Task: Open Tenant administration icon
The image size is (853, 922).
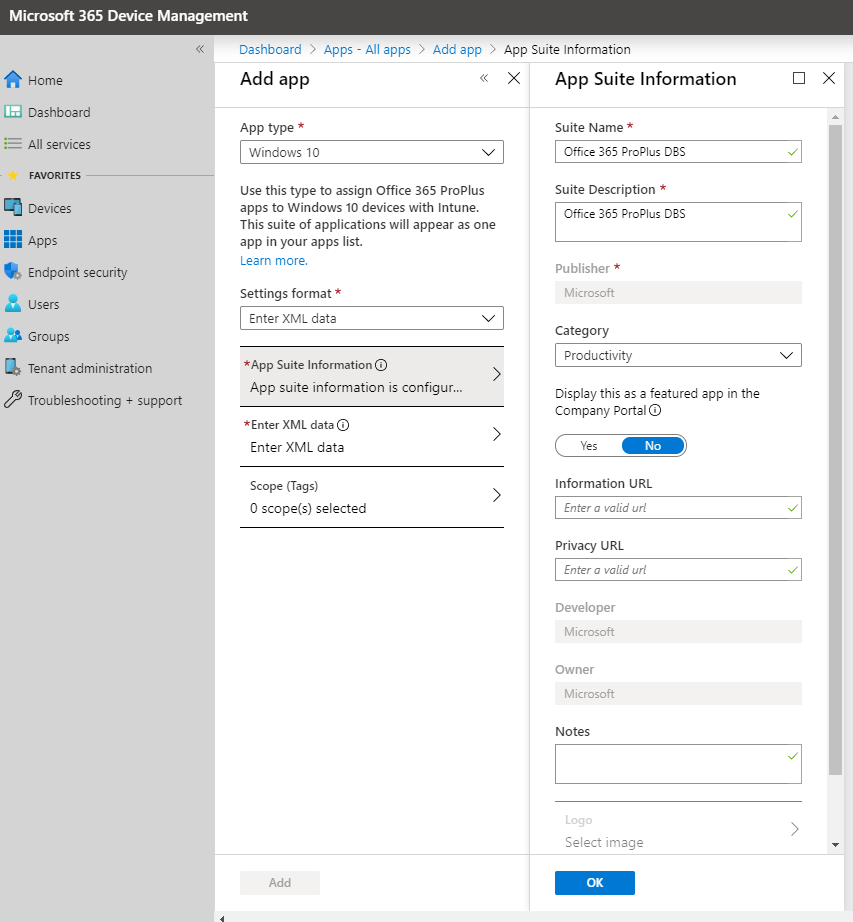Action: coord(13,368)
